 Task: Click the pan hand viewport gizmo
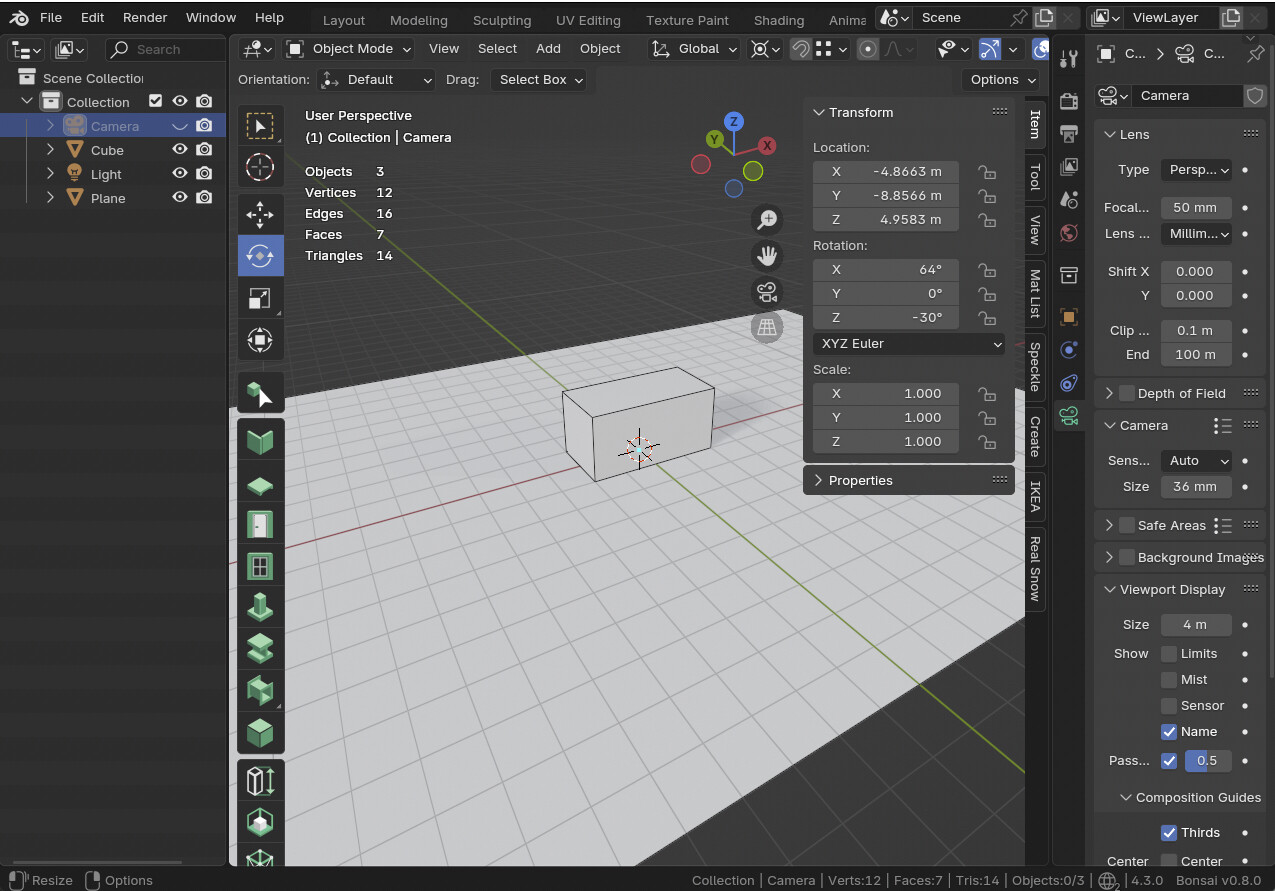767,256
